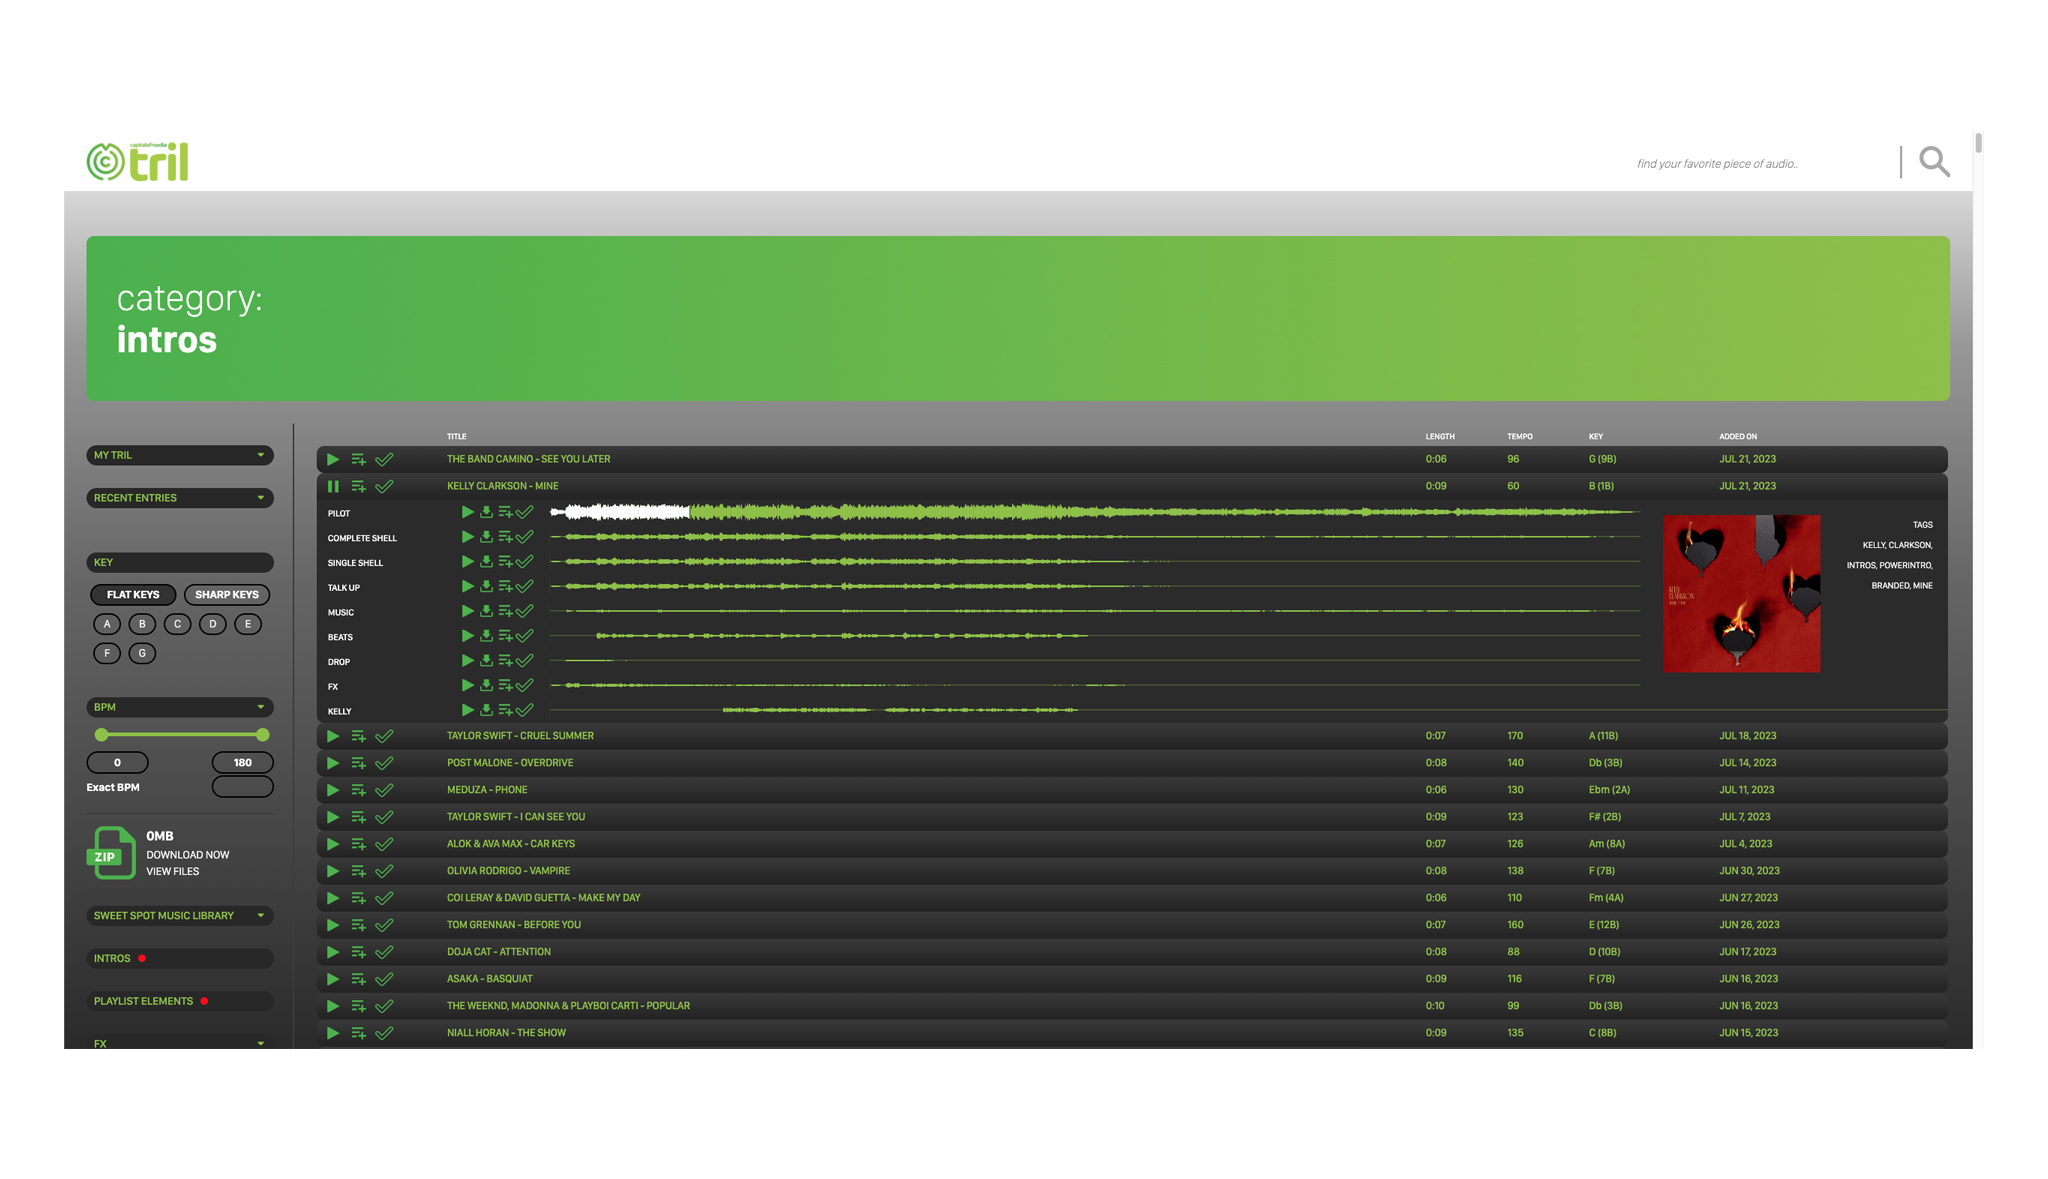The image size is (2048, 1179).
Task: Mark Band Camino track with checkmark
Action: click(x=384, y=460)
